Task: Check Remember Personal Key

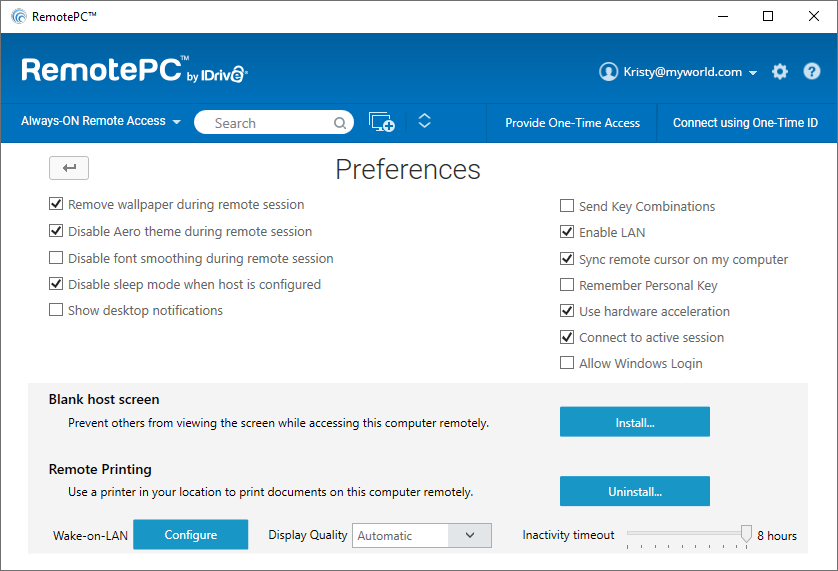Action: 567,285
